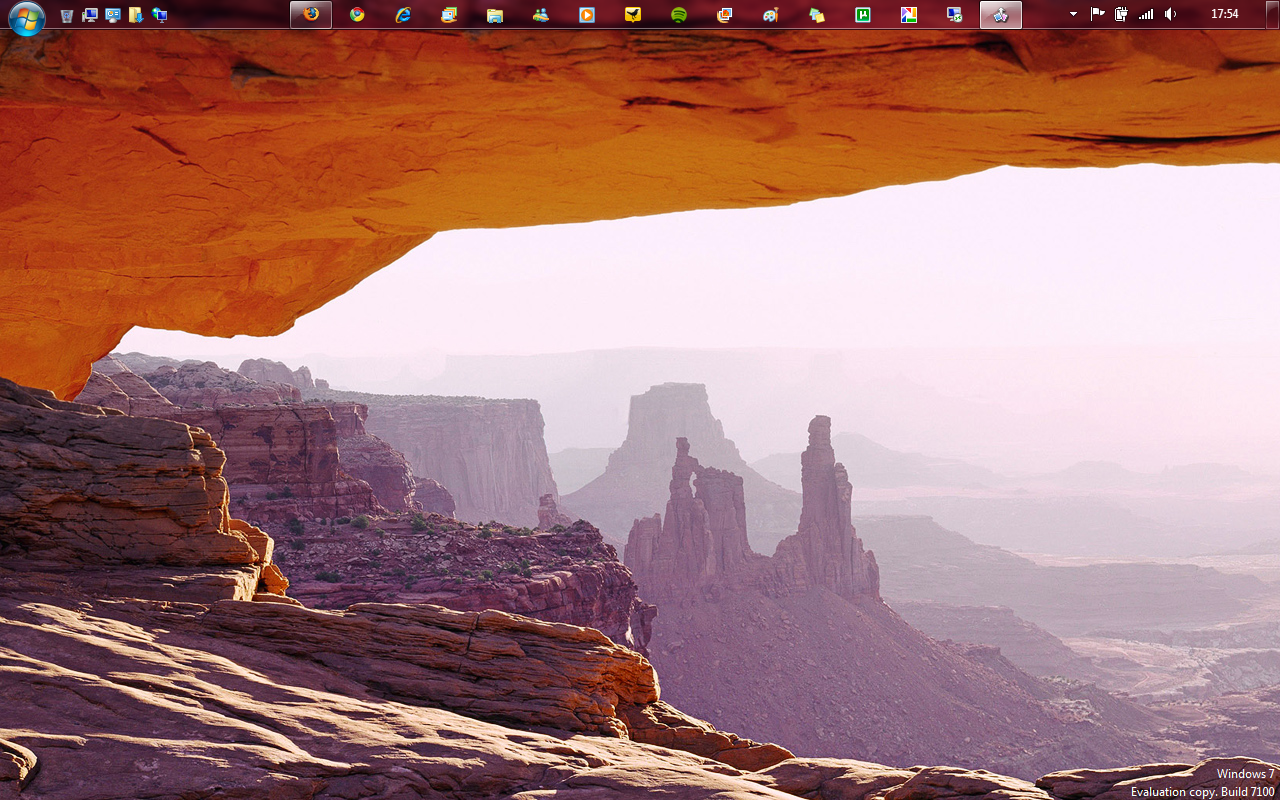
Task: Launch Spotify from the taskbar
Action: [679, 14]
